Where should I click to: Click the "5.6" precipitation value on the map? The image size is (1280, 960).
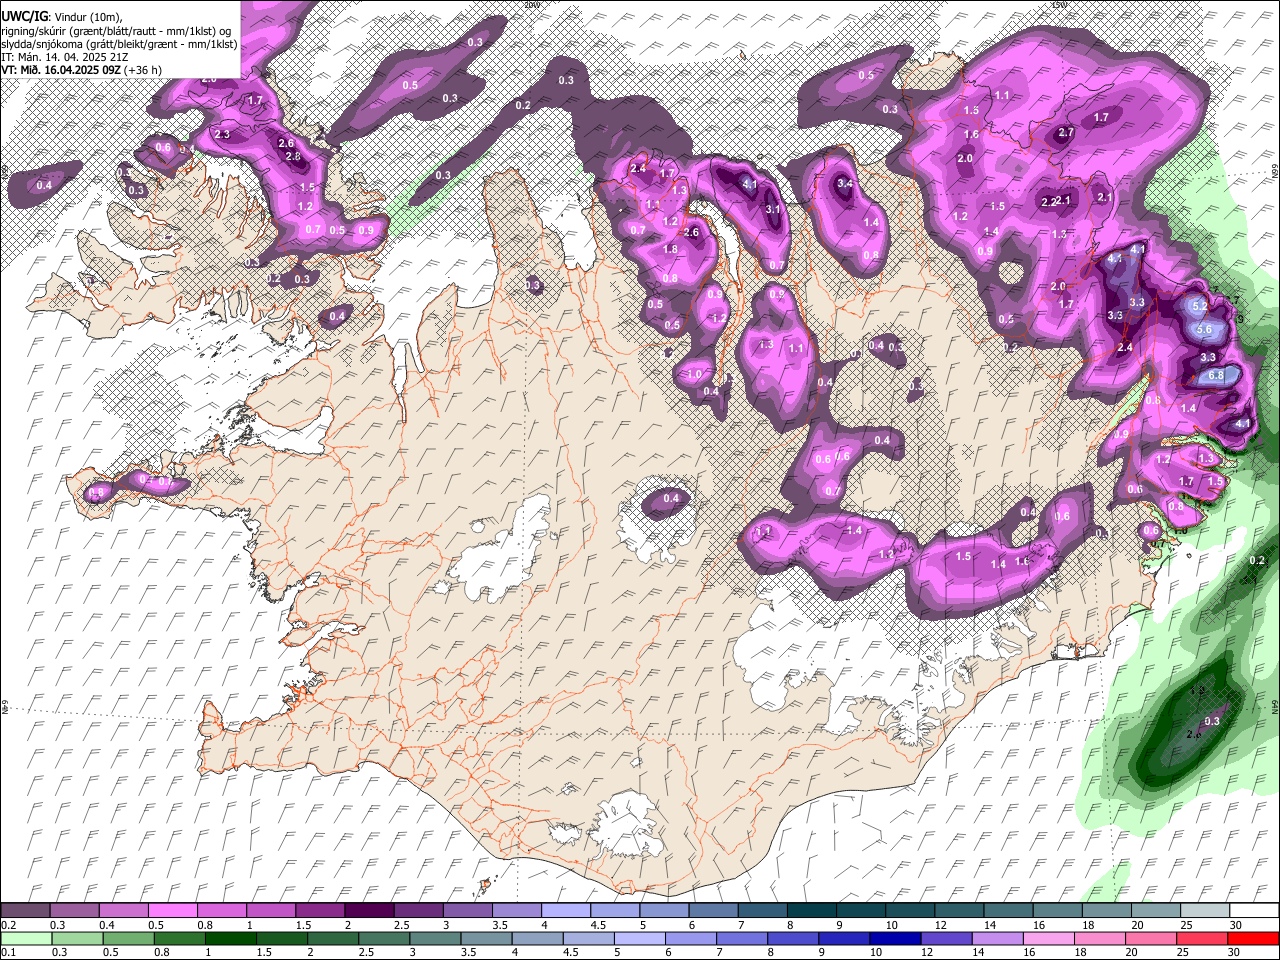pyautogui.click(x=1204, y=329)
